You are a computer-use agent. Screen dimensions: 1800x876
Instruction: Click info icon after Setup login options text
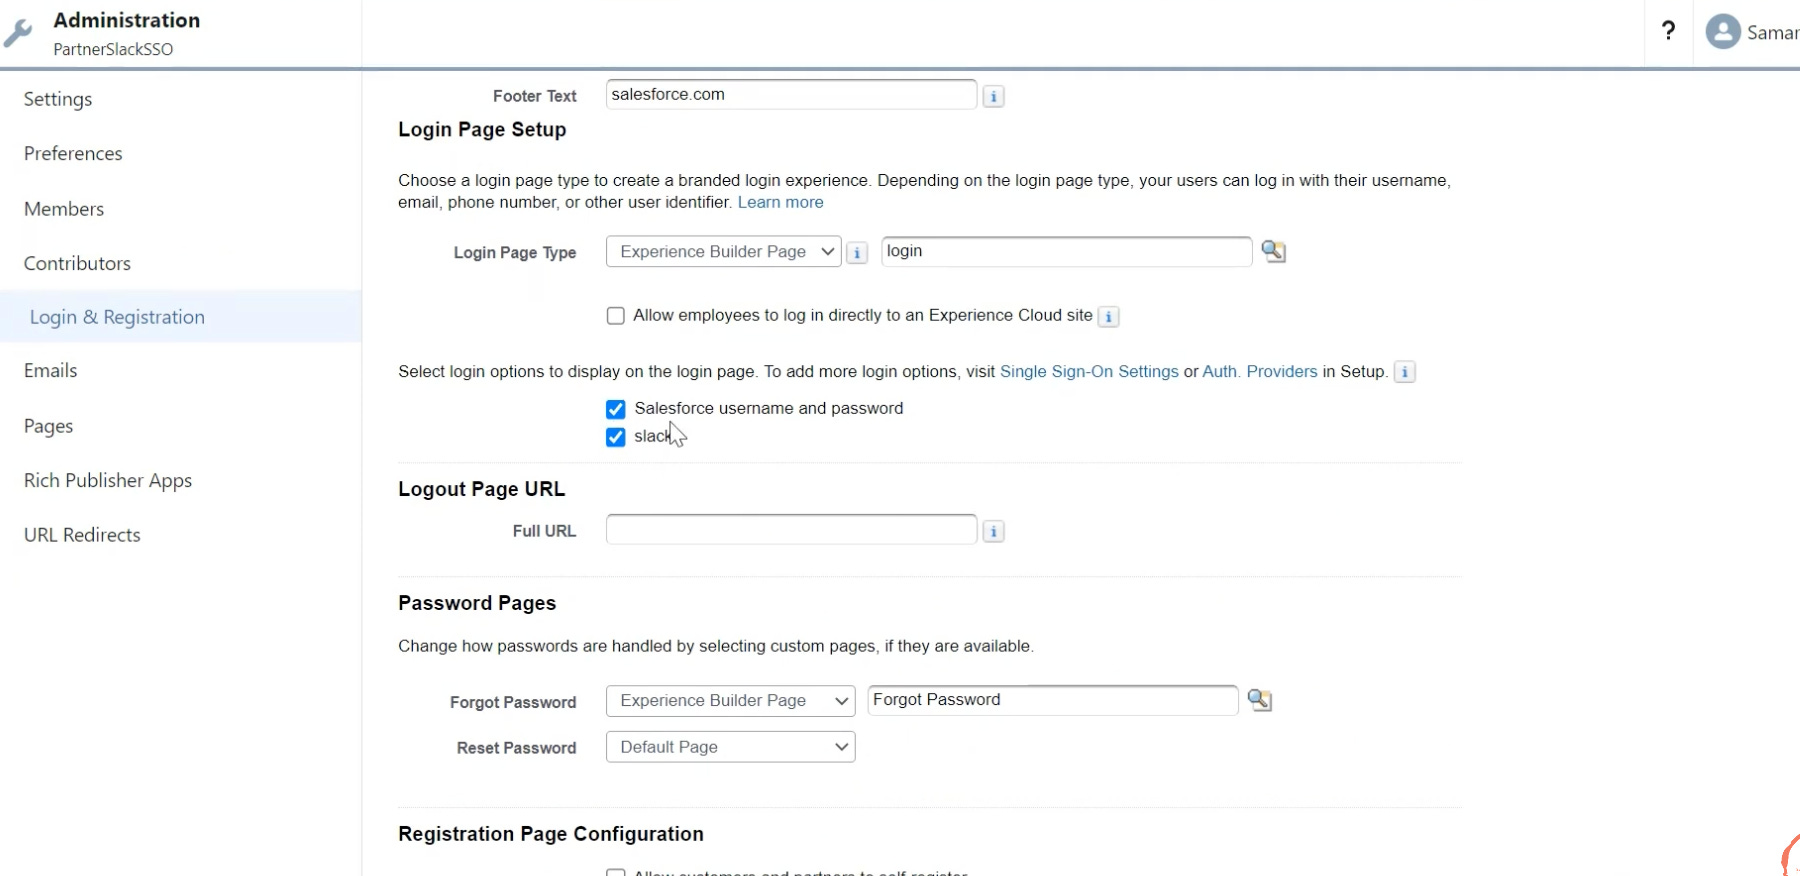click(1404, 372)
